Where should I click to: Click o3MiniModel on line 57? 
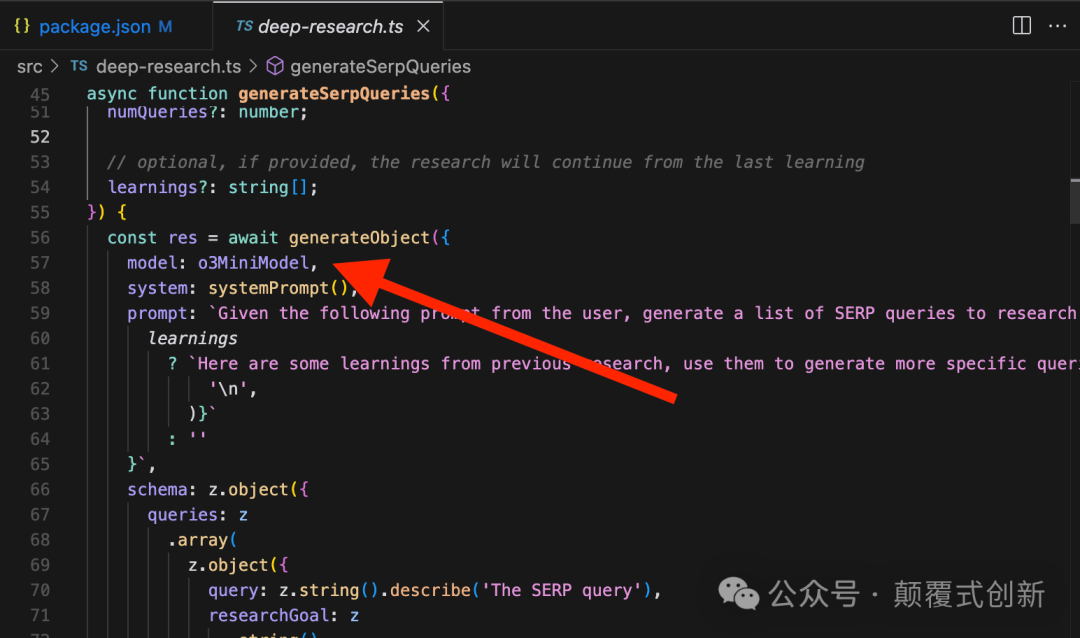pos(253,263)
